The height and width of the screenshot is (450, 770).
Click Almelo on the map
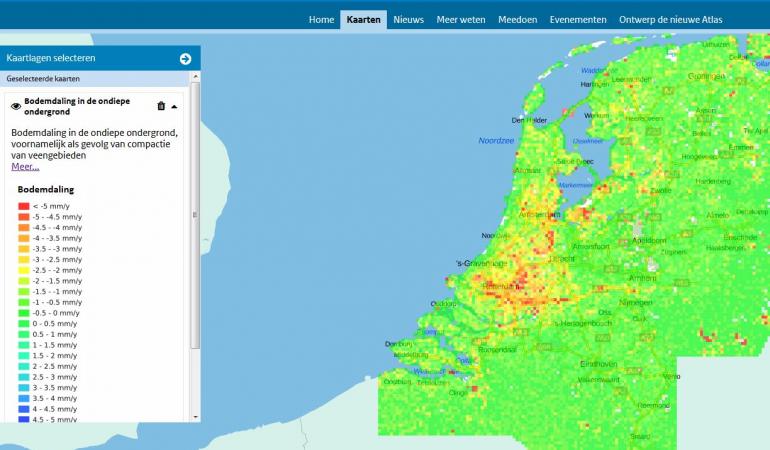coord(717,215)
